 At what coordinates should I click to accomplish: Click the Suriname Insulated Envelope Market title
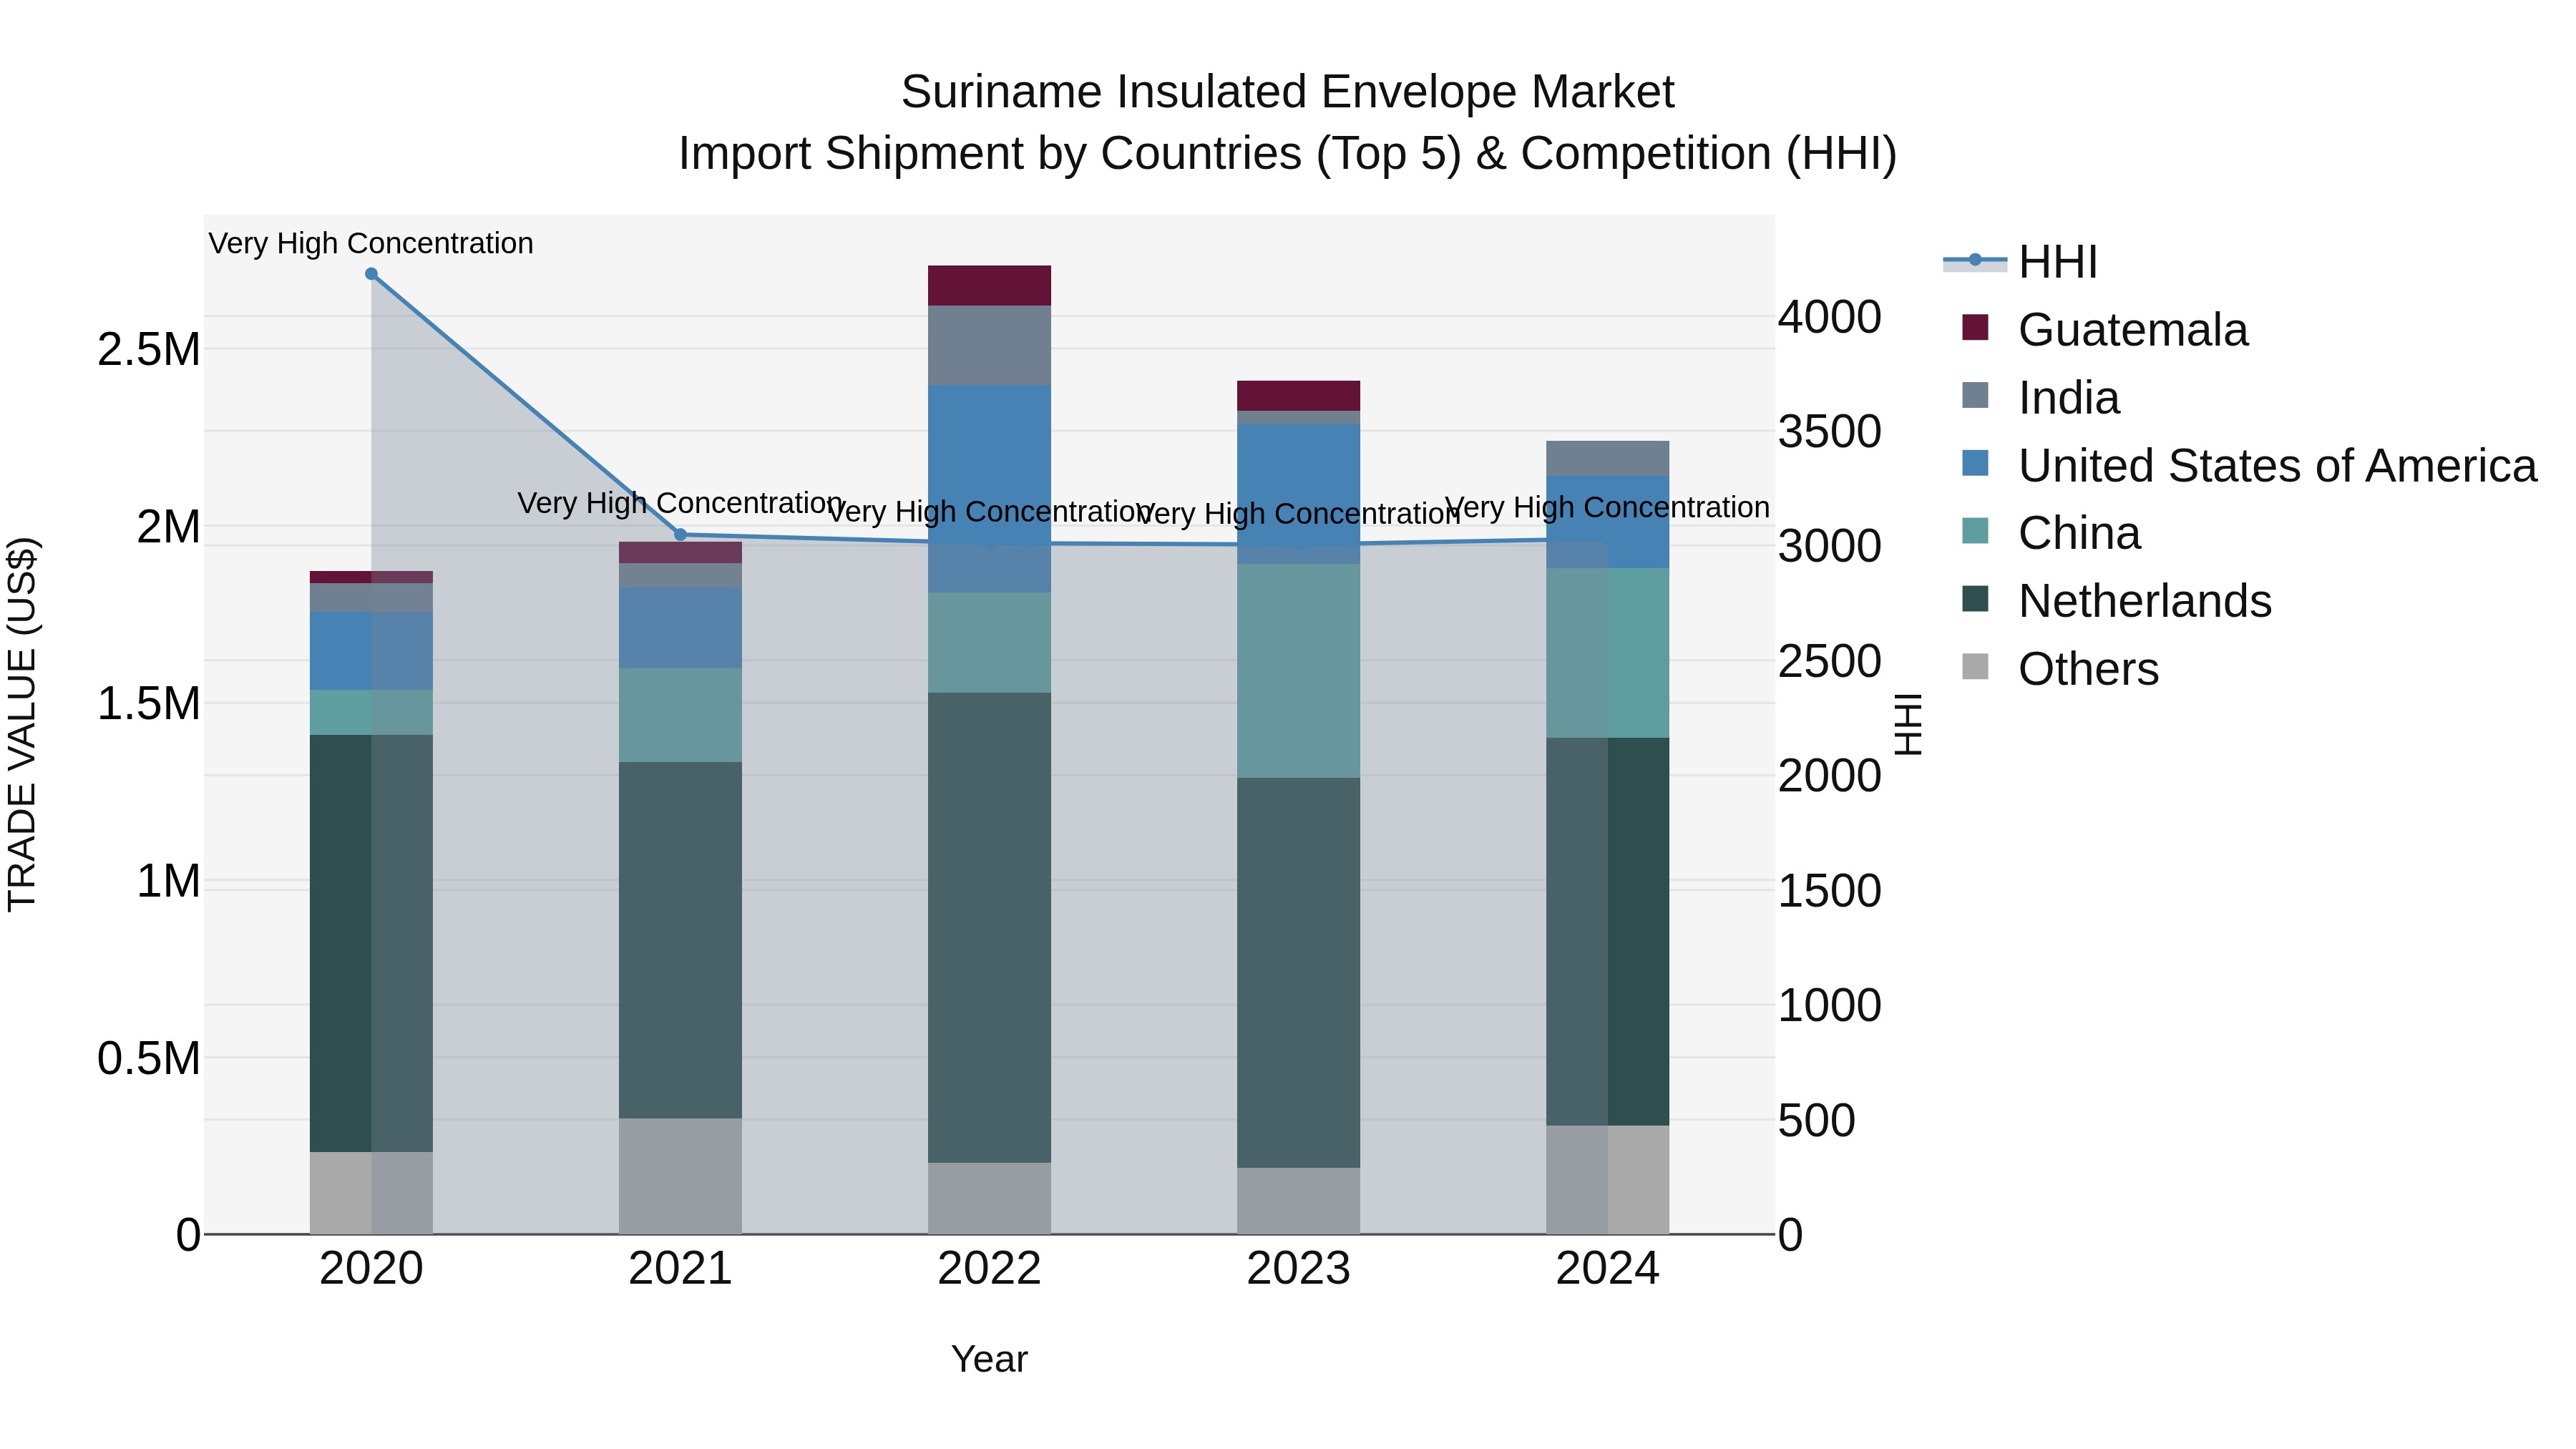pyautogui.click(x=1287, y=92)
